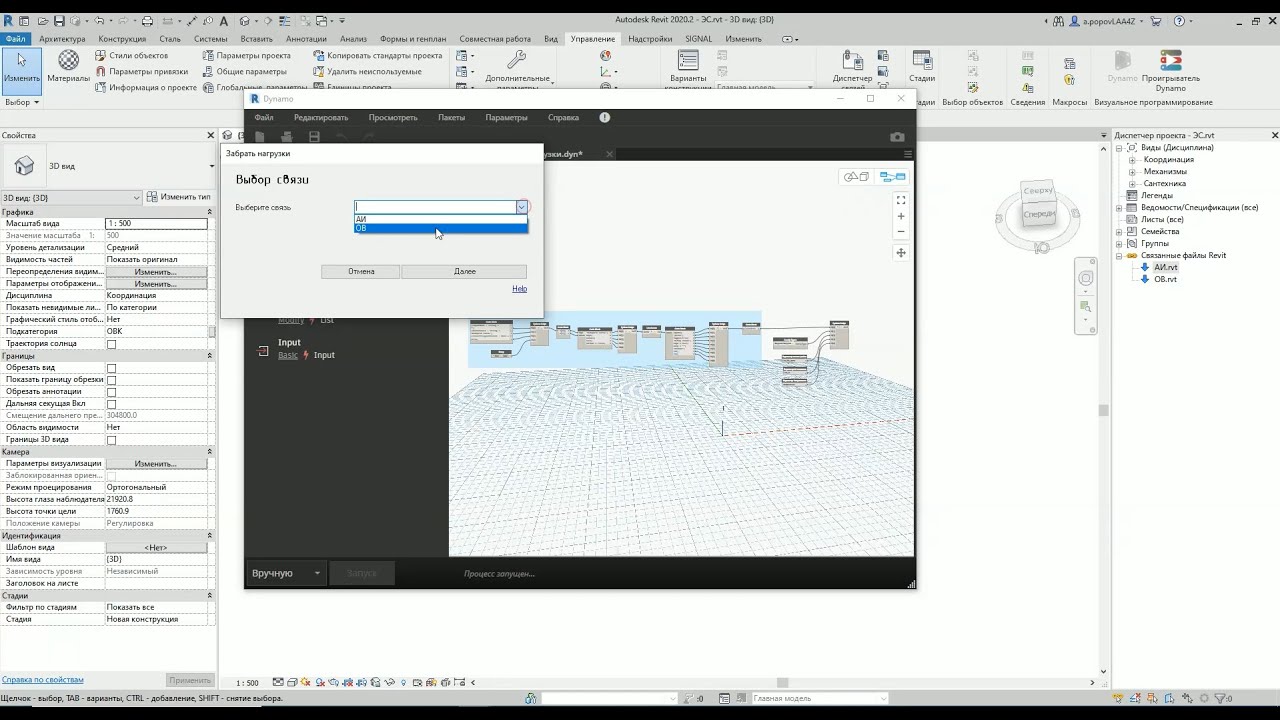This screenshot has width=1280, height=720.
Task: Click the save icon in Revit quick access toolbar
Action: point(59,21)
